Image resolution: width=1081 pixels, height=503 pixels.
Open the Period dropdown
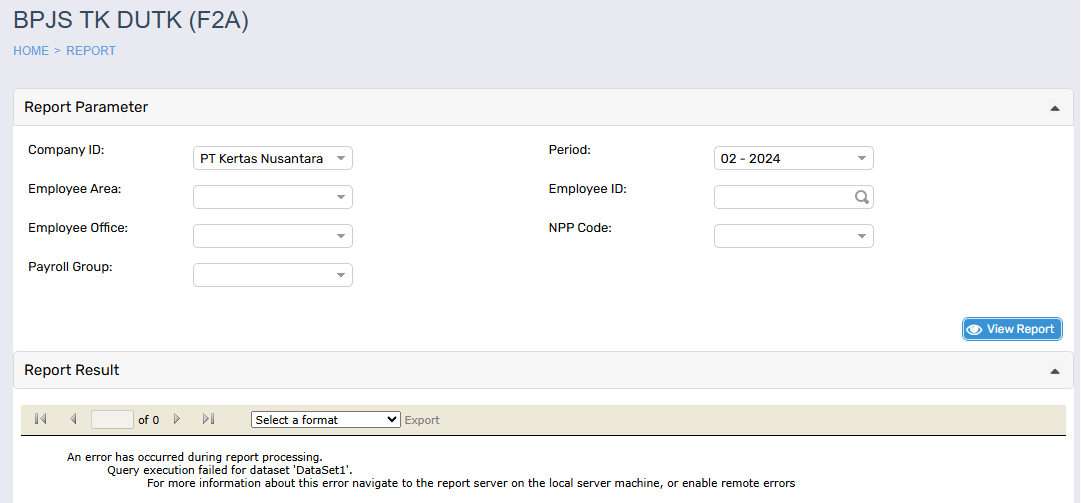(x=793, y=158)
